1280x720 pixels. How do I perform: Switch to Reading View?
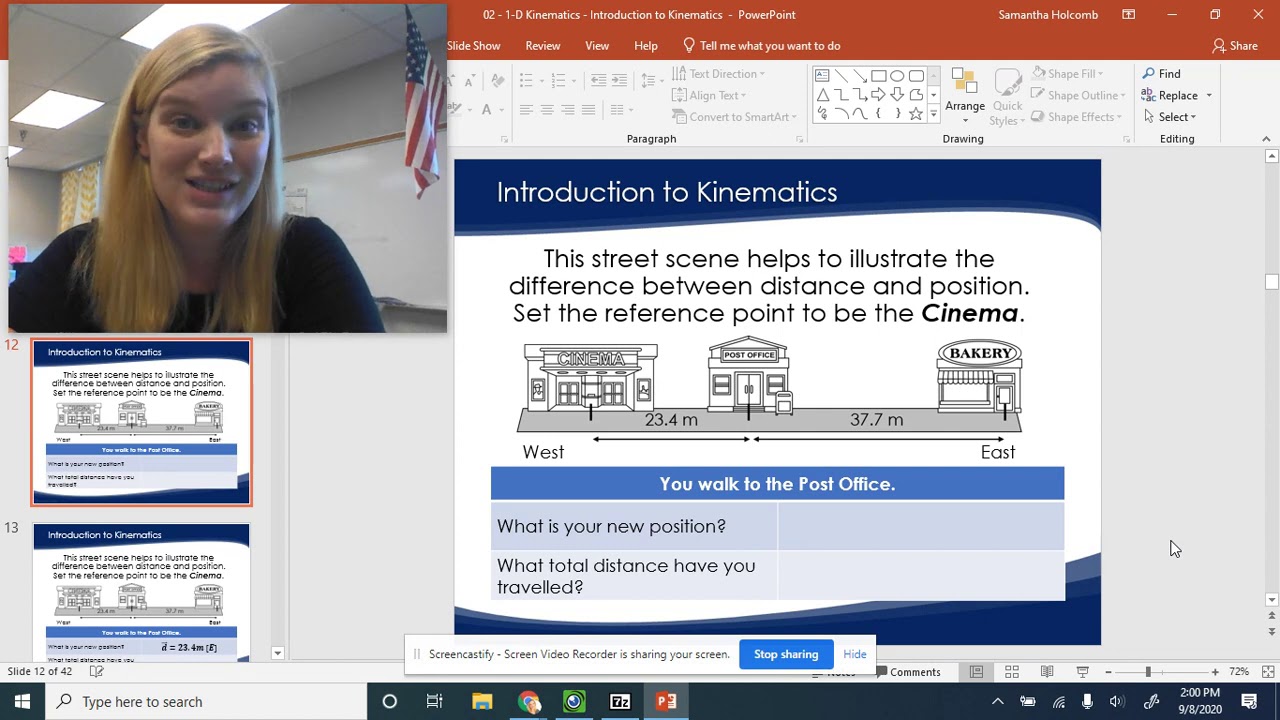[1047, 672]
